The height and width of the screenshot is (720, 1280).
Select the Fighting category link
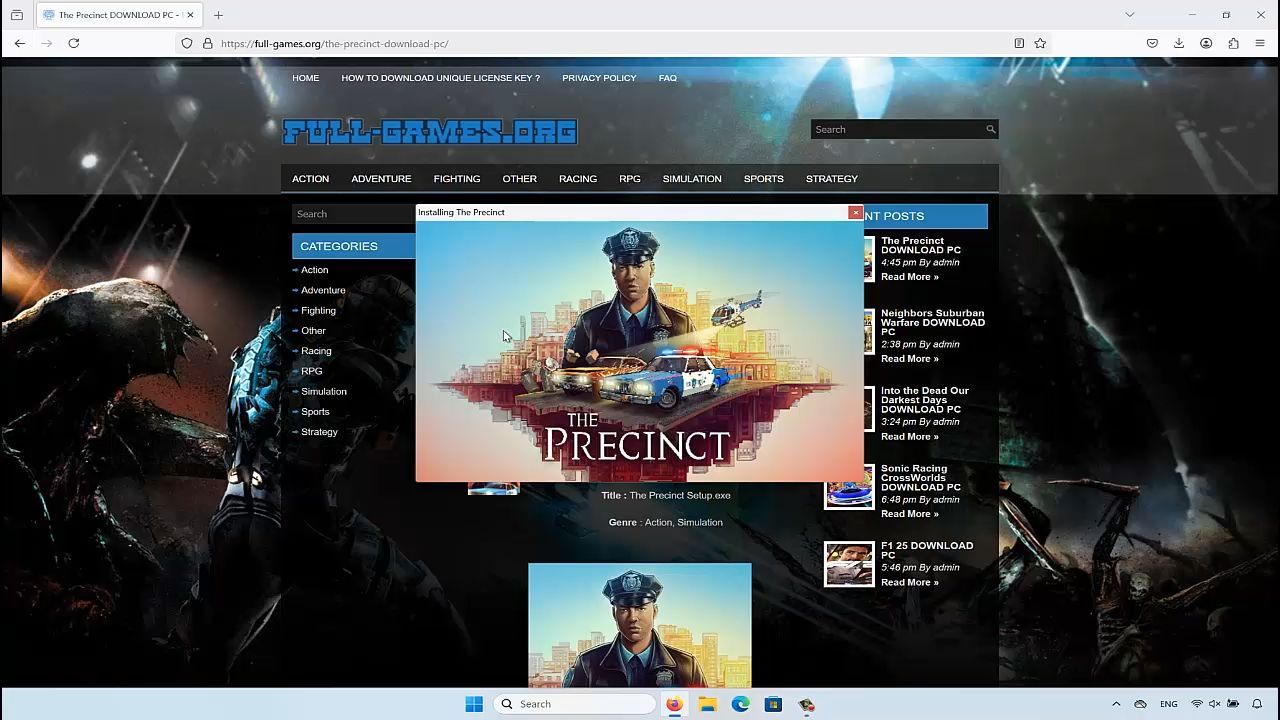coord(318,311)
